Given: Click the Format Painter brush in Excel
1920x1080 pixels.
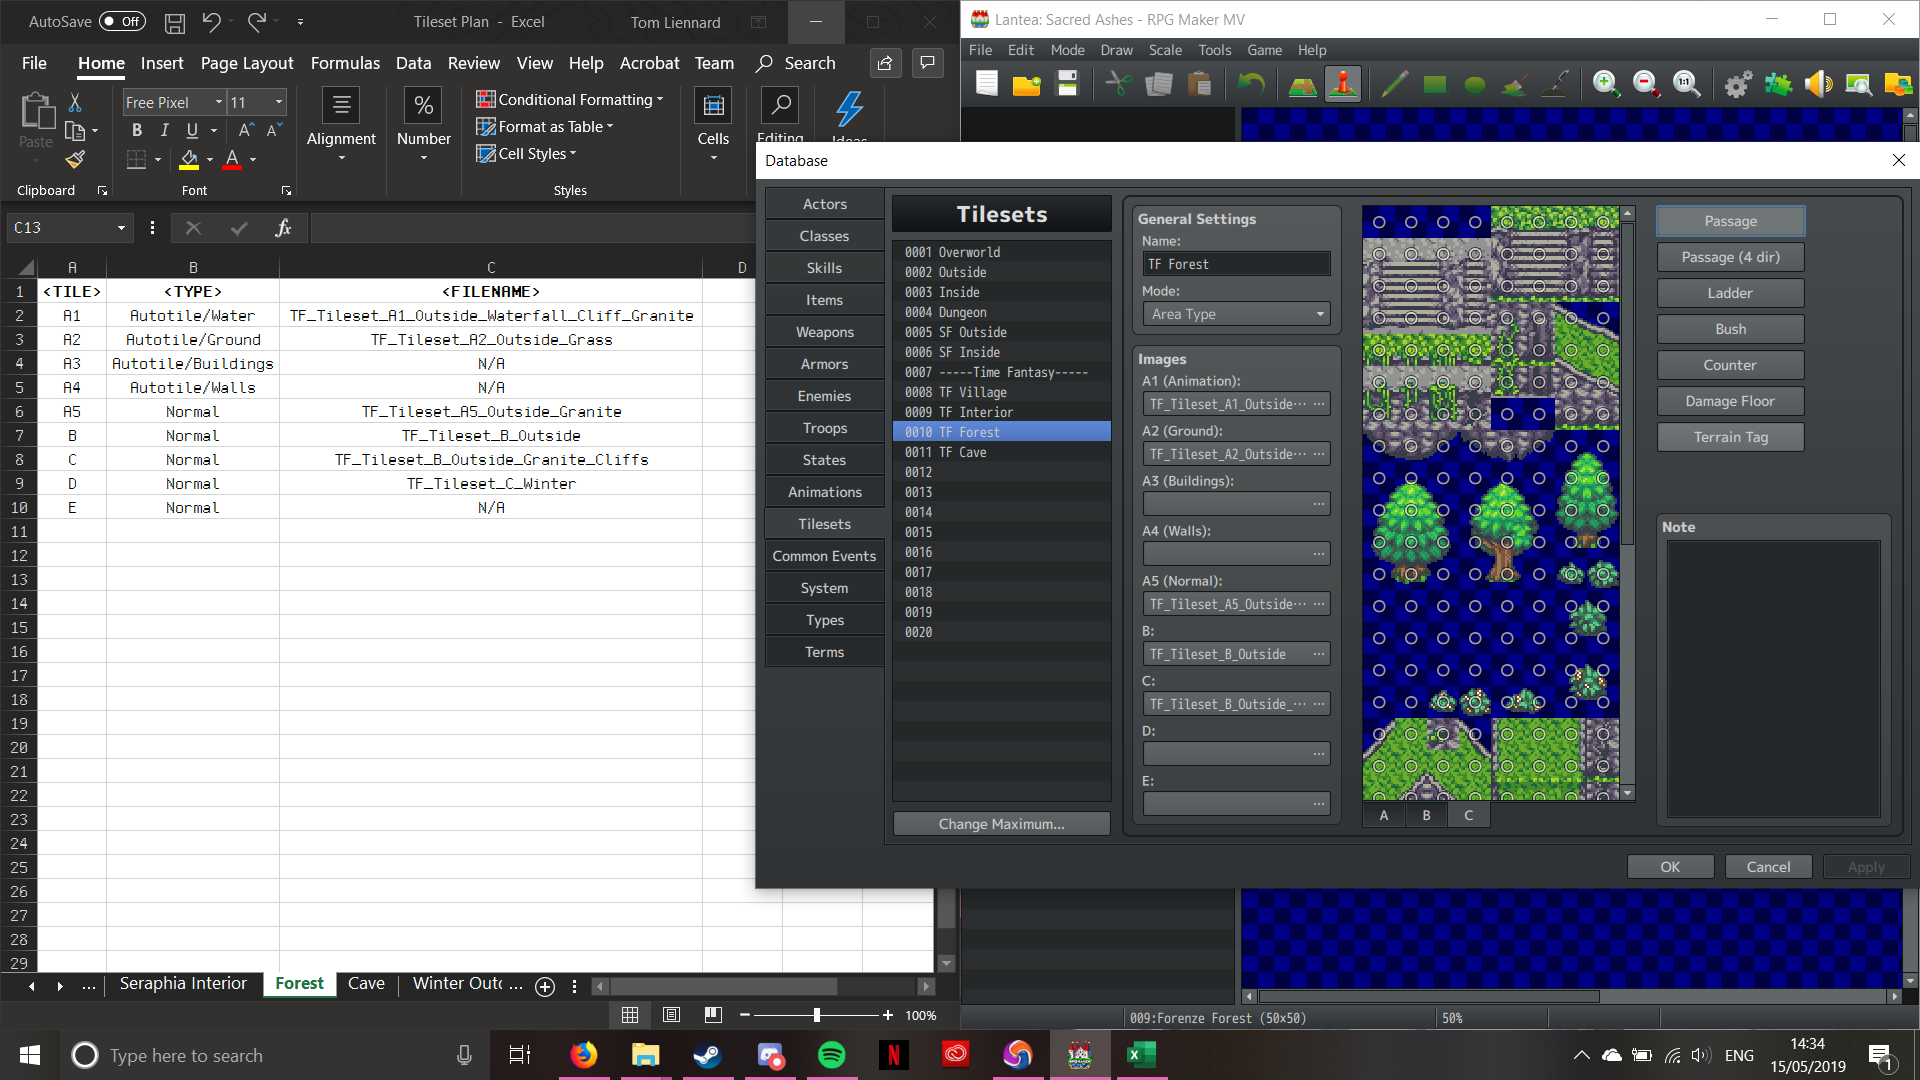Looking at the screenshot, I should pyautogui.click(x=75, y=159).
